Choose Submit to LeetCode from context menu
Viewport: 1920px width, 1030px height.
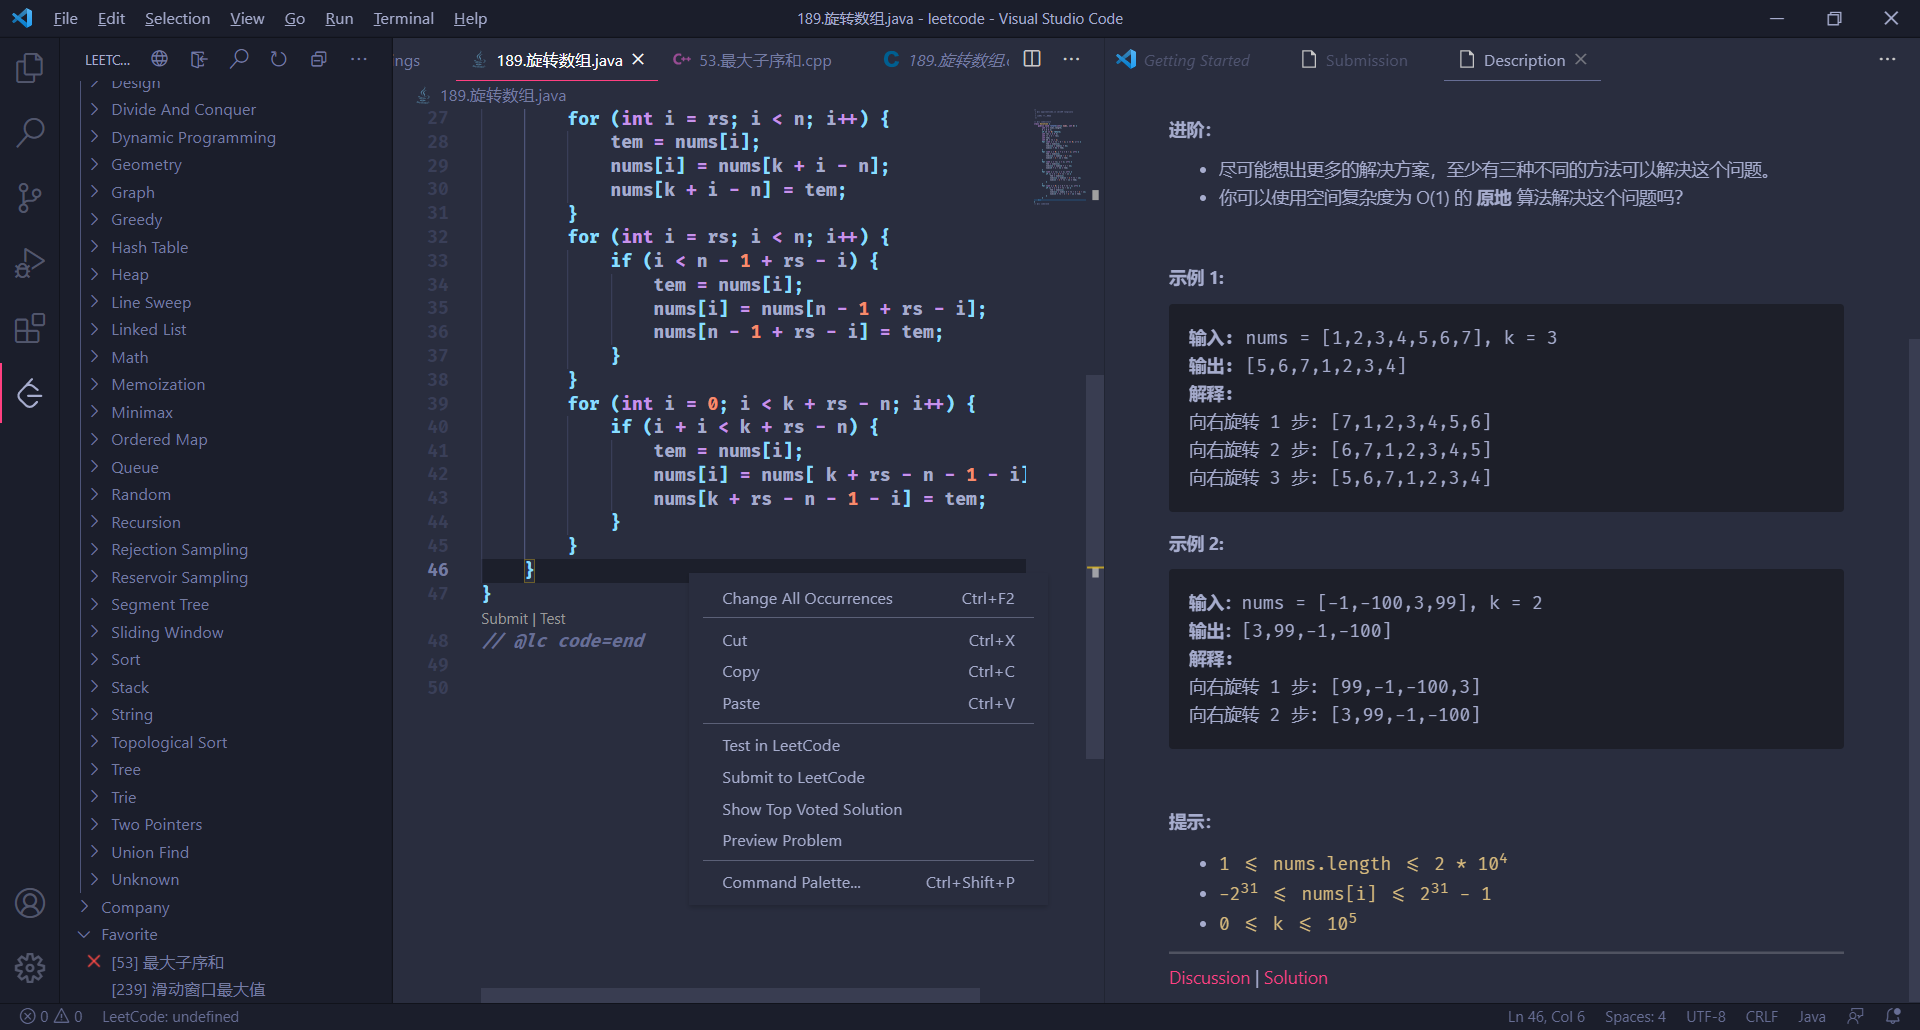coord(868,777)
